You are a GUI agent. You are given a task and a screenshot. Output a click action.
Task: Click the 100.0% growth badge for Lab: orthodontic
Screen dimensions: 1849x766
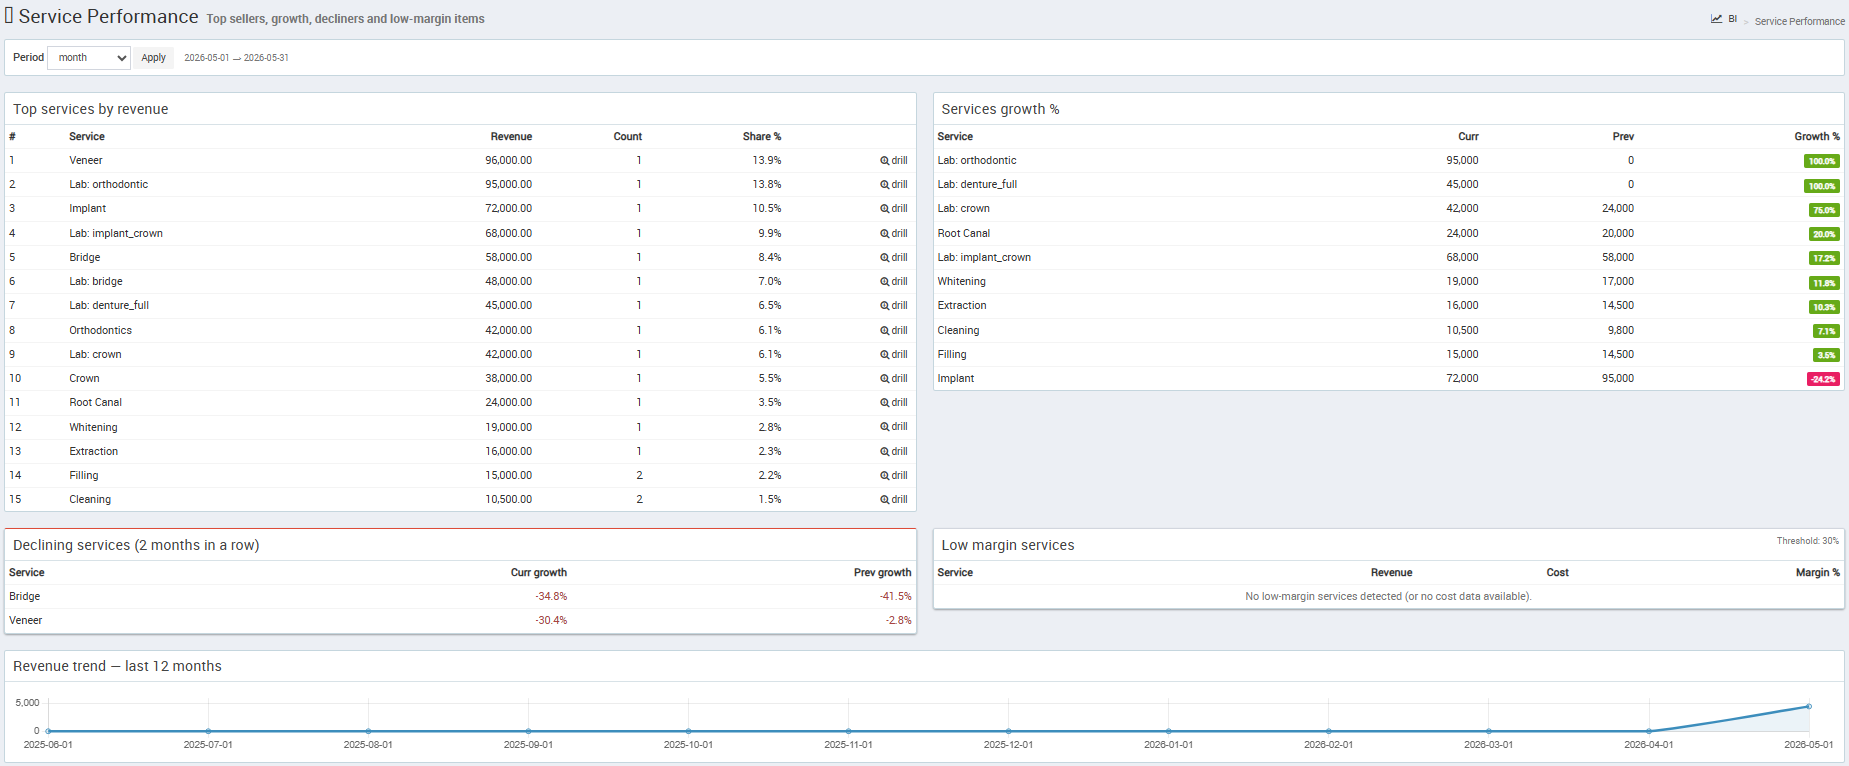[1822, 161]
